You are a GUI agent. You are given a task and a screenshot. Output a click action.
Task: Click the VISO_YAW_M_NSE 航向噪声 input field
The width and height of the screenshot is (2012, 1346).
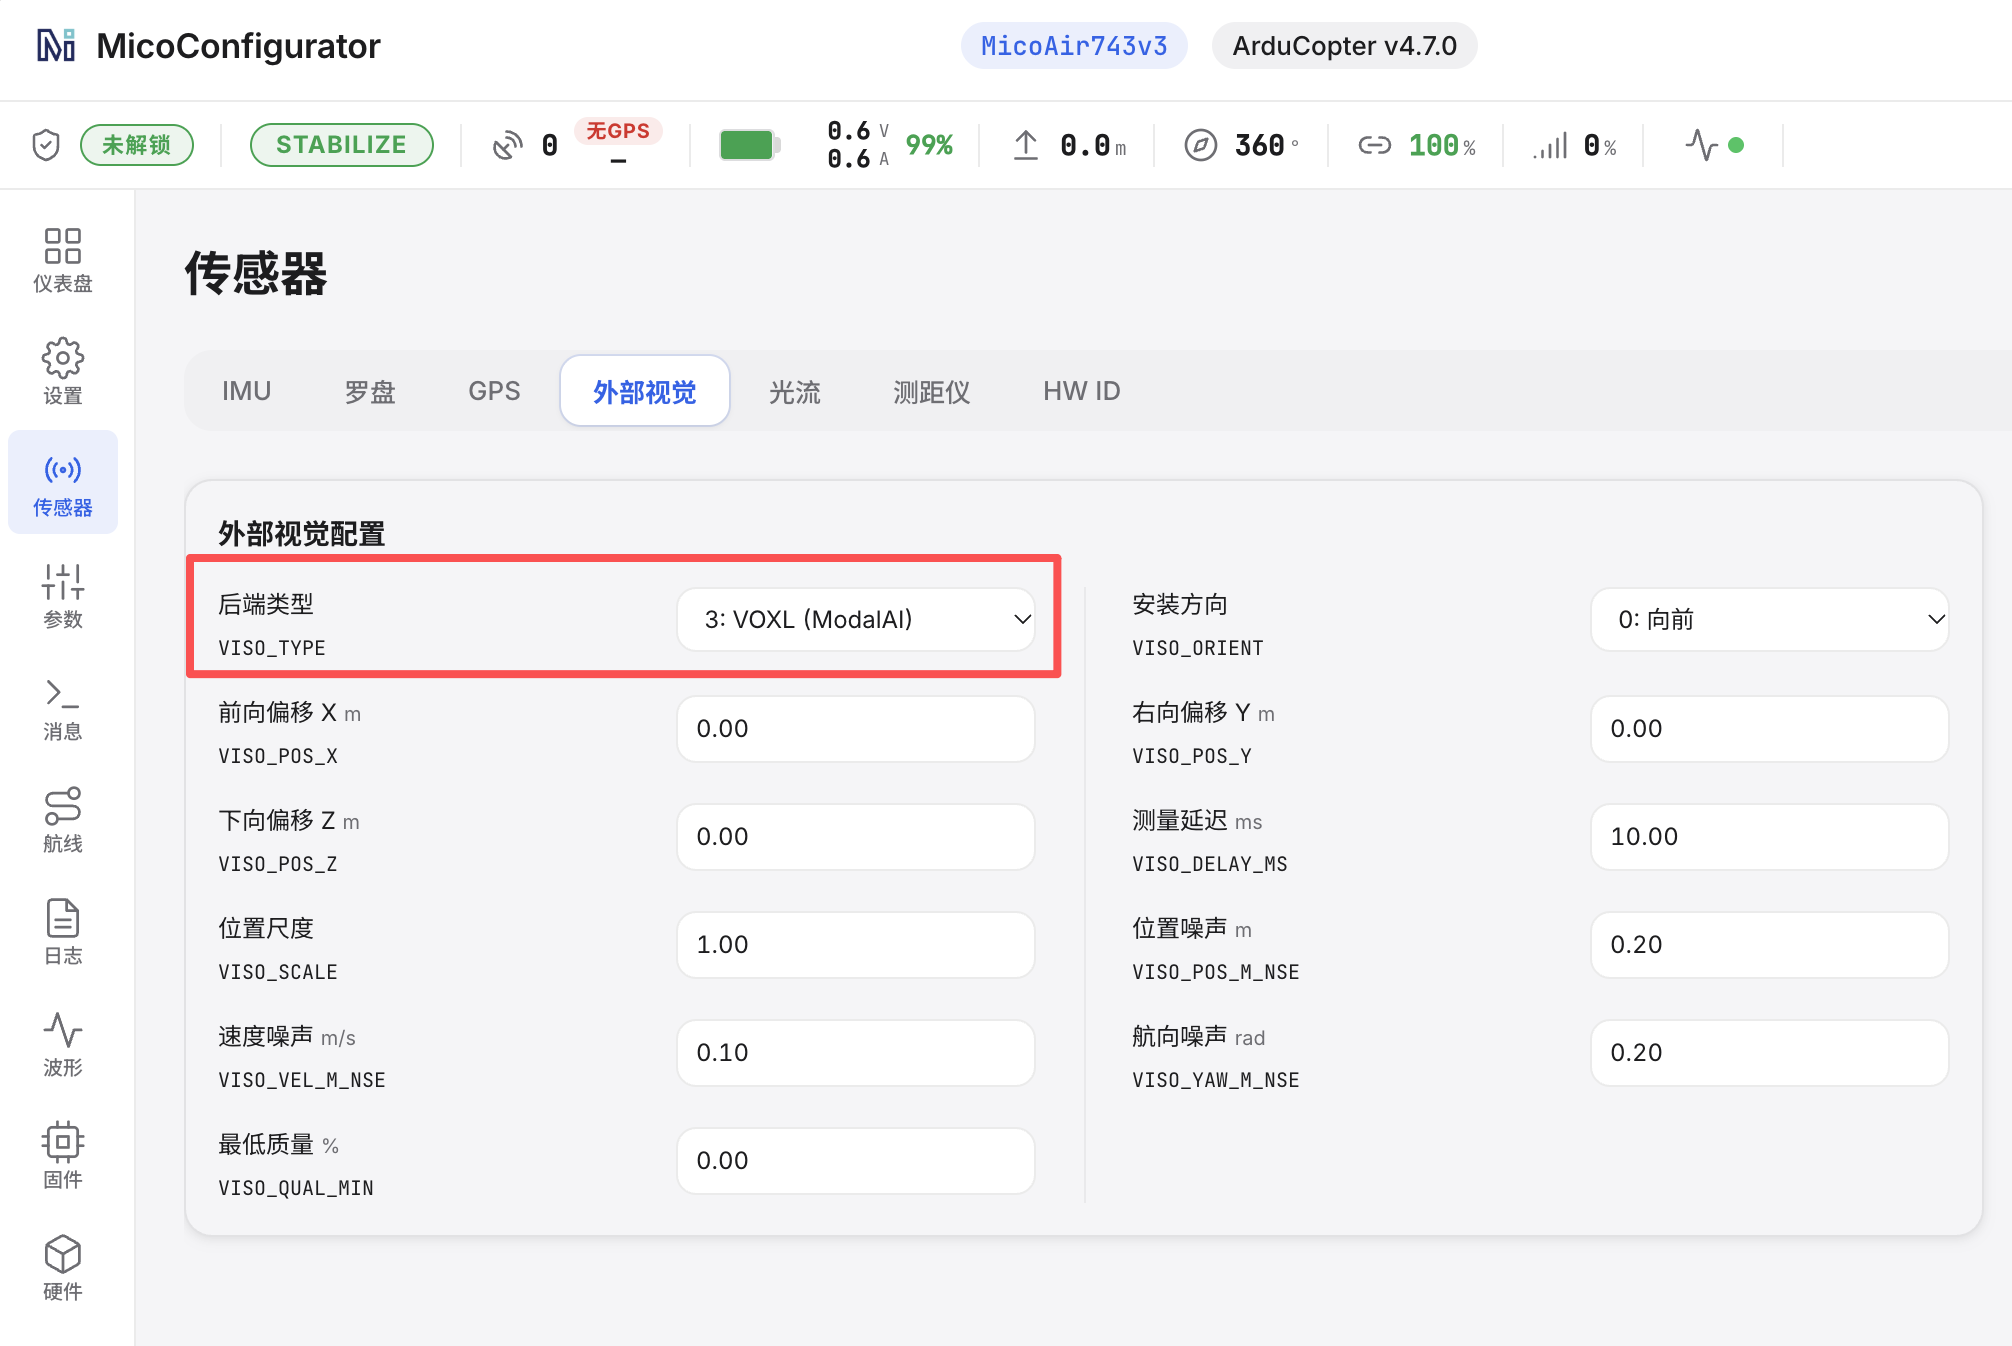click(1769, 1053)
